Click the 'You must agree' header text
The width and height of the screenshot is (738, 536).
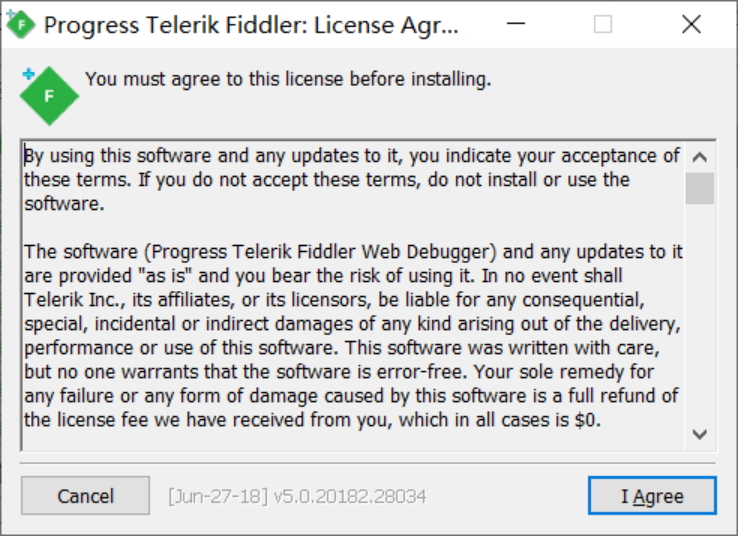tap(288, 79)
